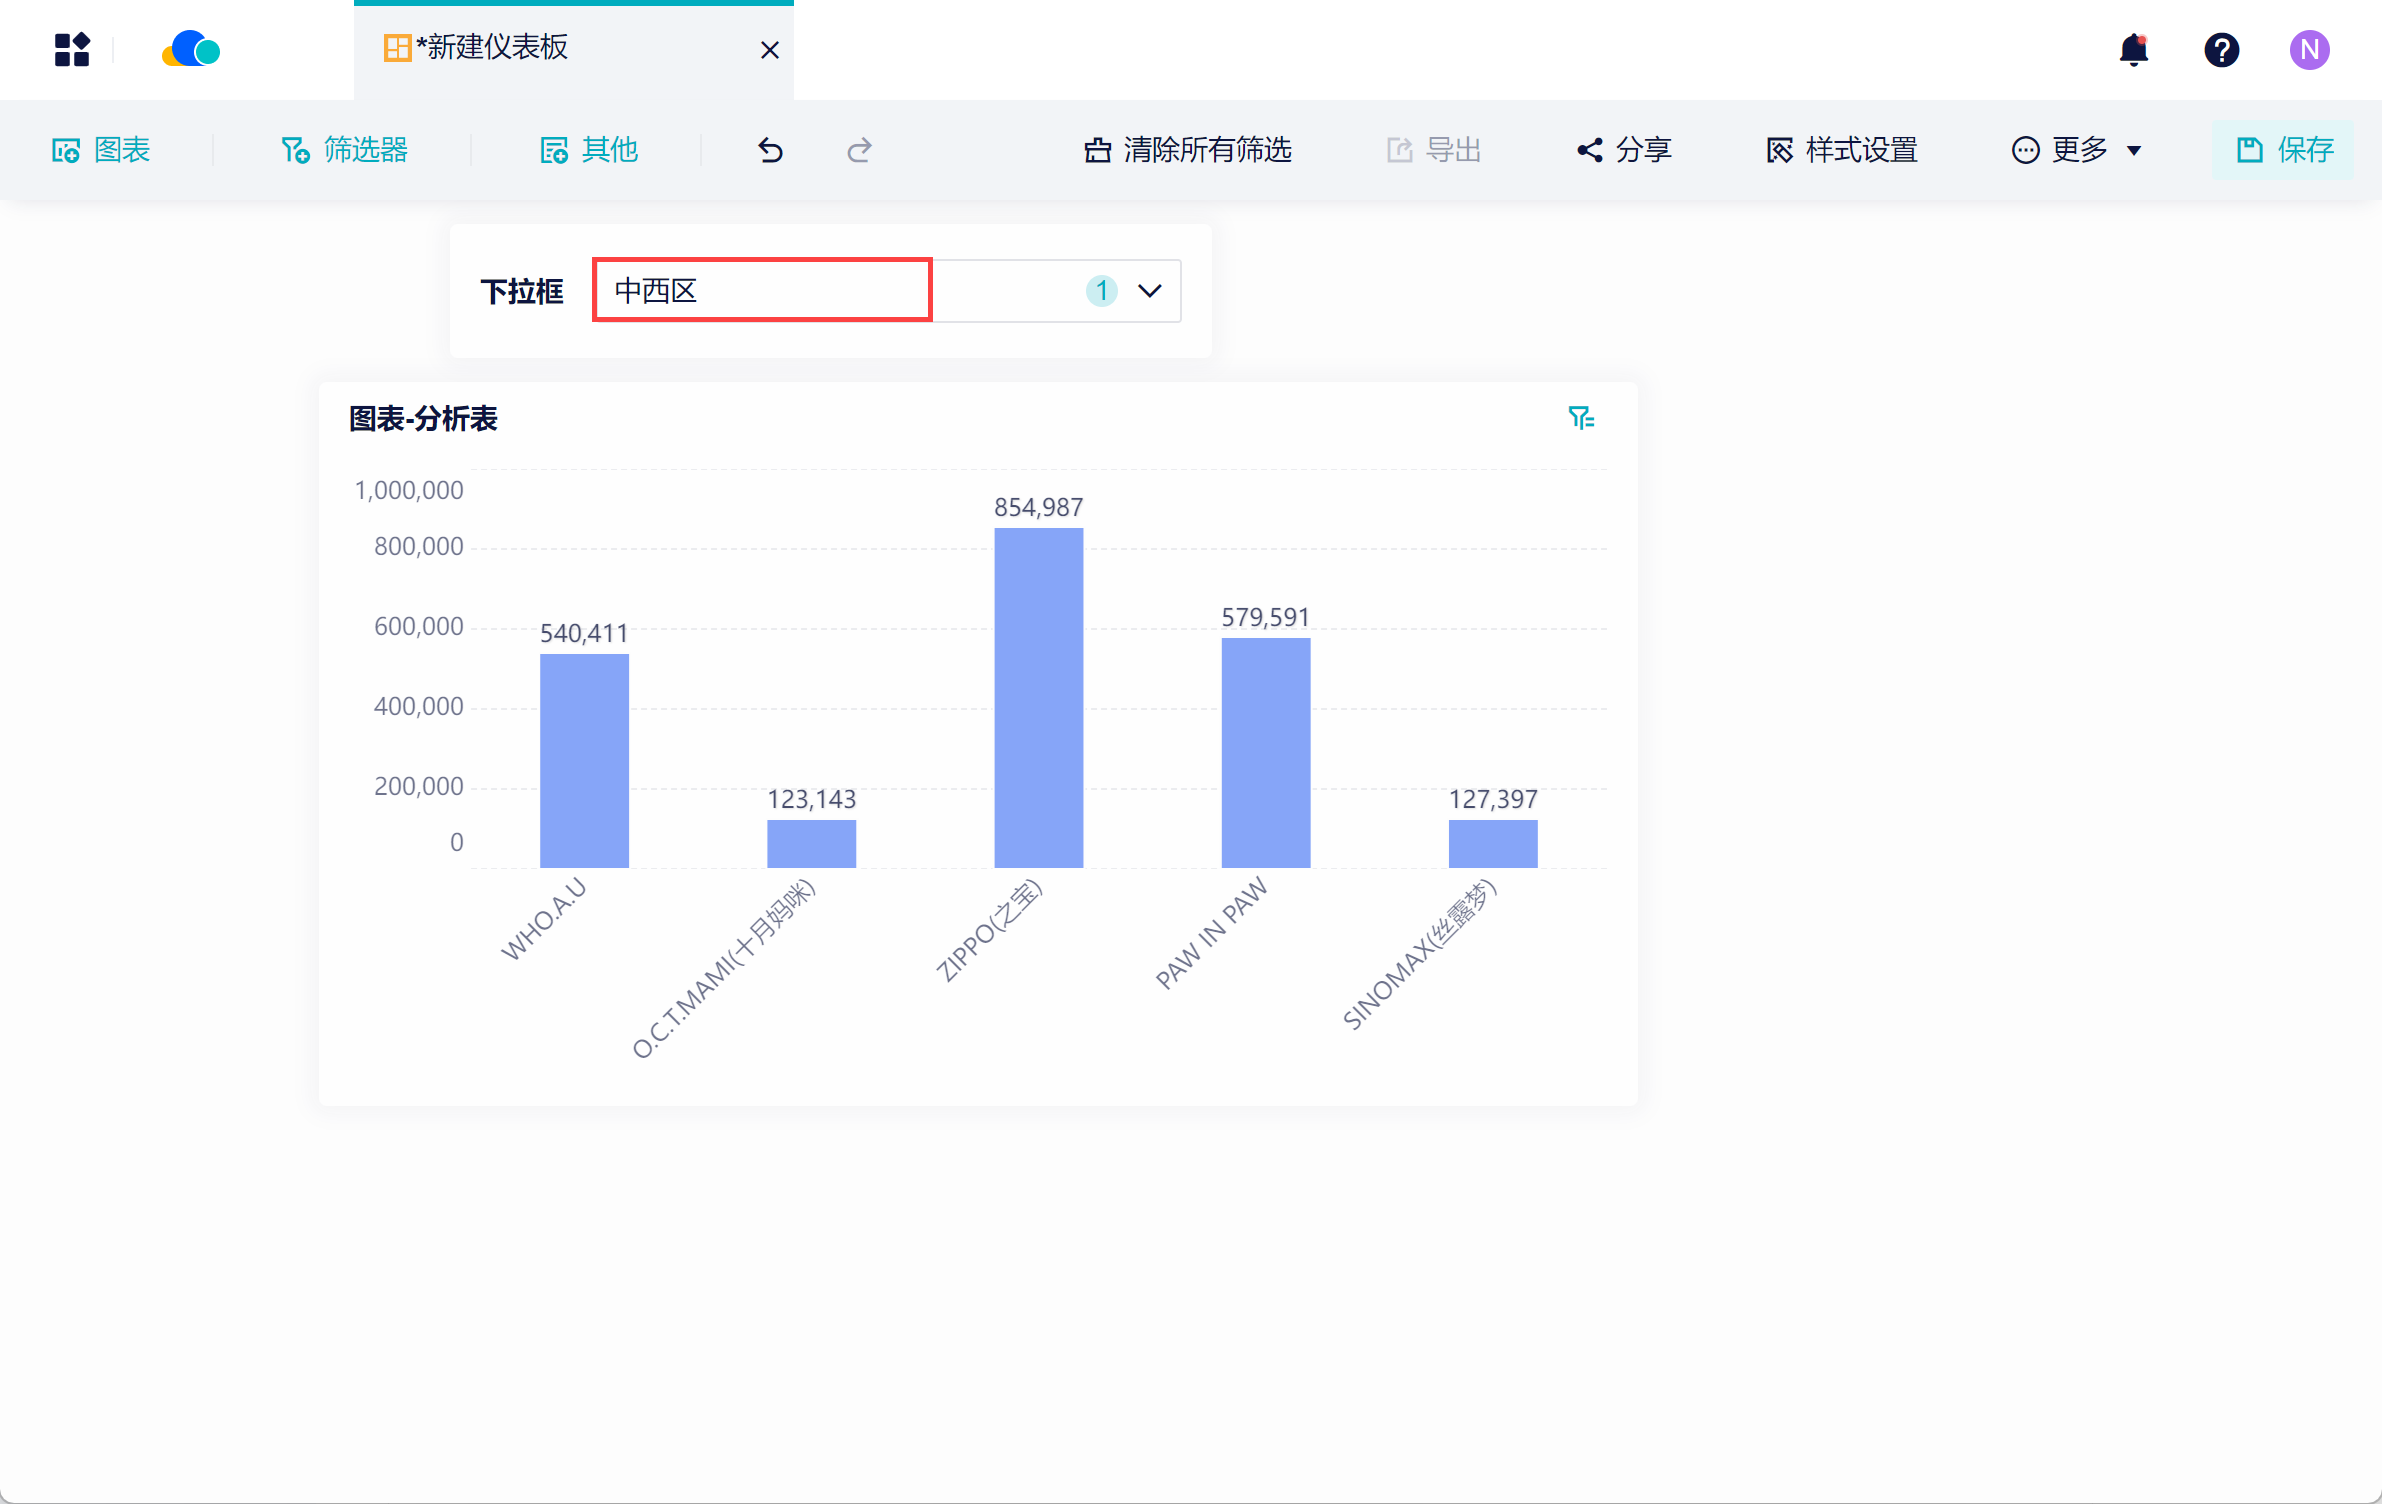This screenshot has width=2382, height=1504.
Task: Click the 1,000,000 y-axis label
Action: 409,490
